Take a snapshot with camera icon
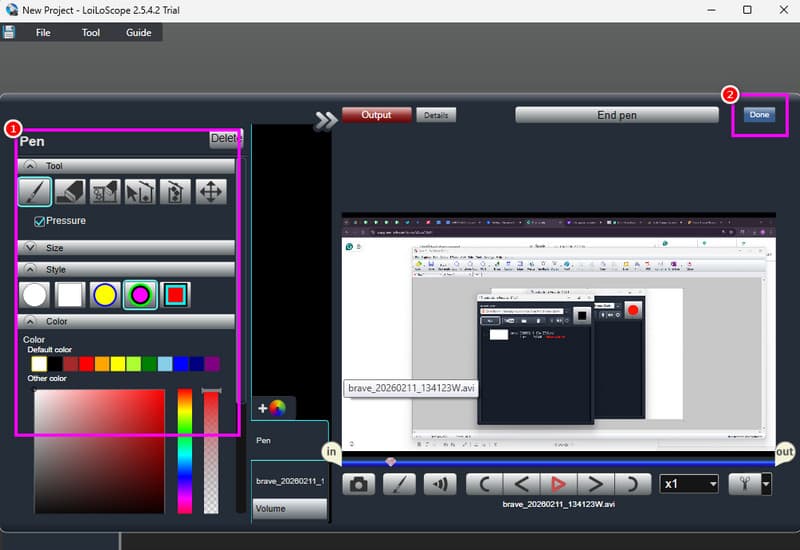 pyautogui.click(x=359, y=484)
